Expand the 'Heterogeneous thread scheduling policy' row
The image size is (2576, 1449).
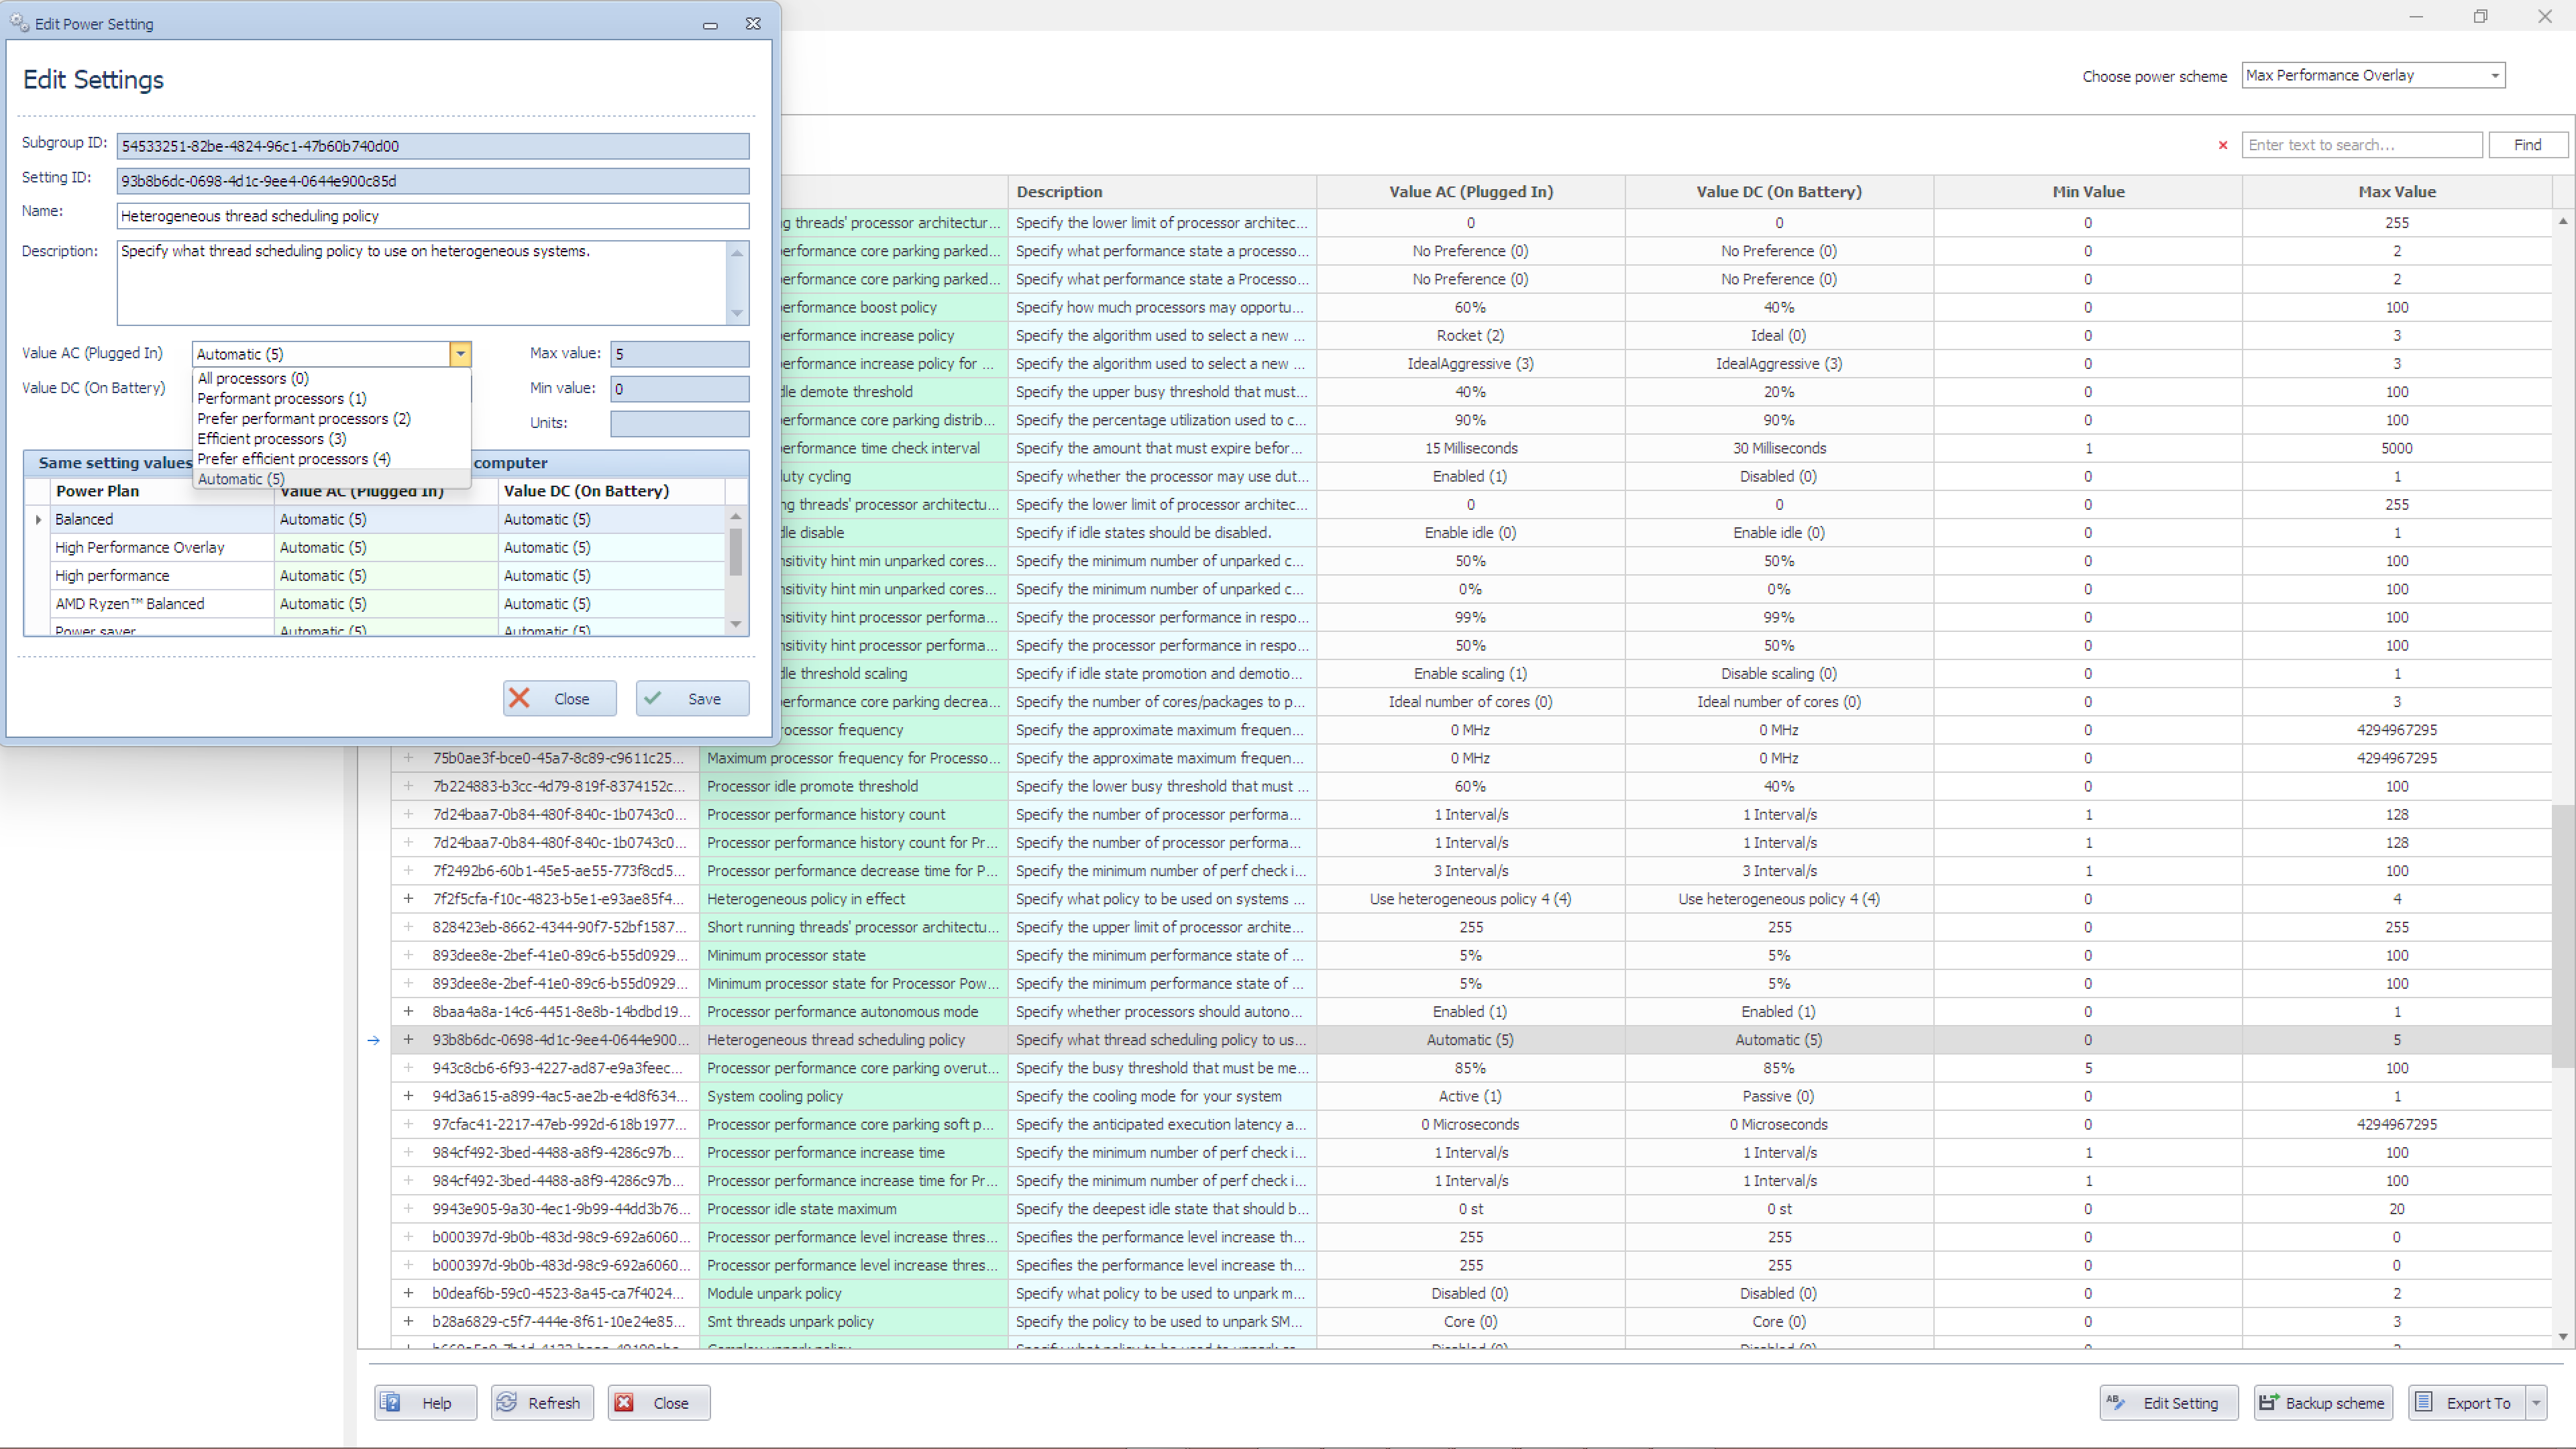point(408,1039)
